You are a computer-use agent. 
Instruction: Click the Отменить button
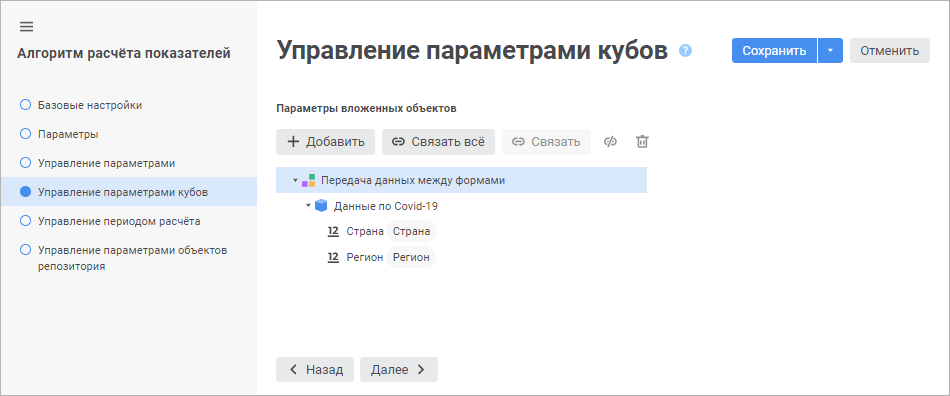[889, 51]
